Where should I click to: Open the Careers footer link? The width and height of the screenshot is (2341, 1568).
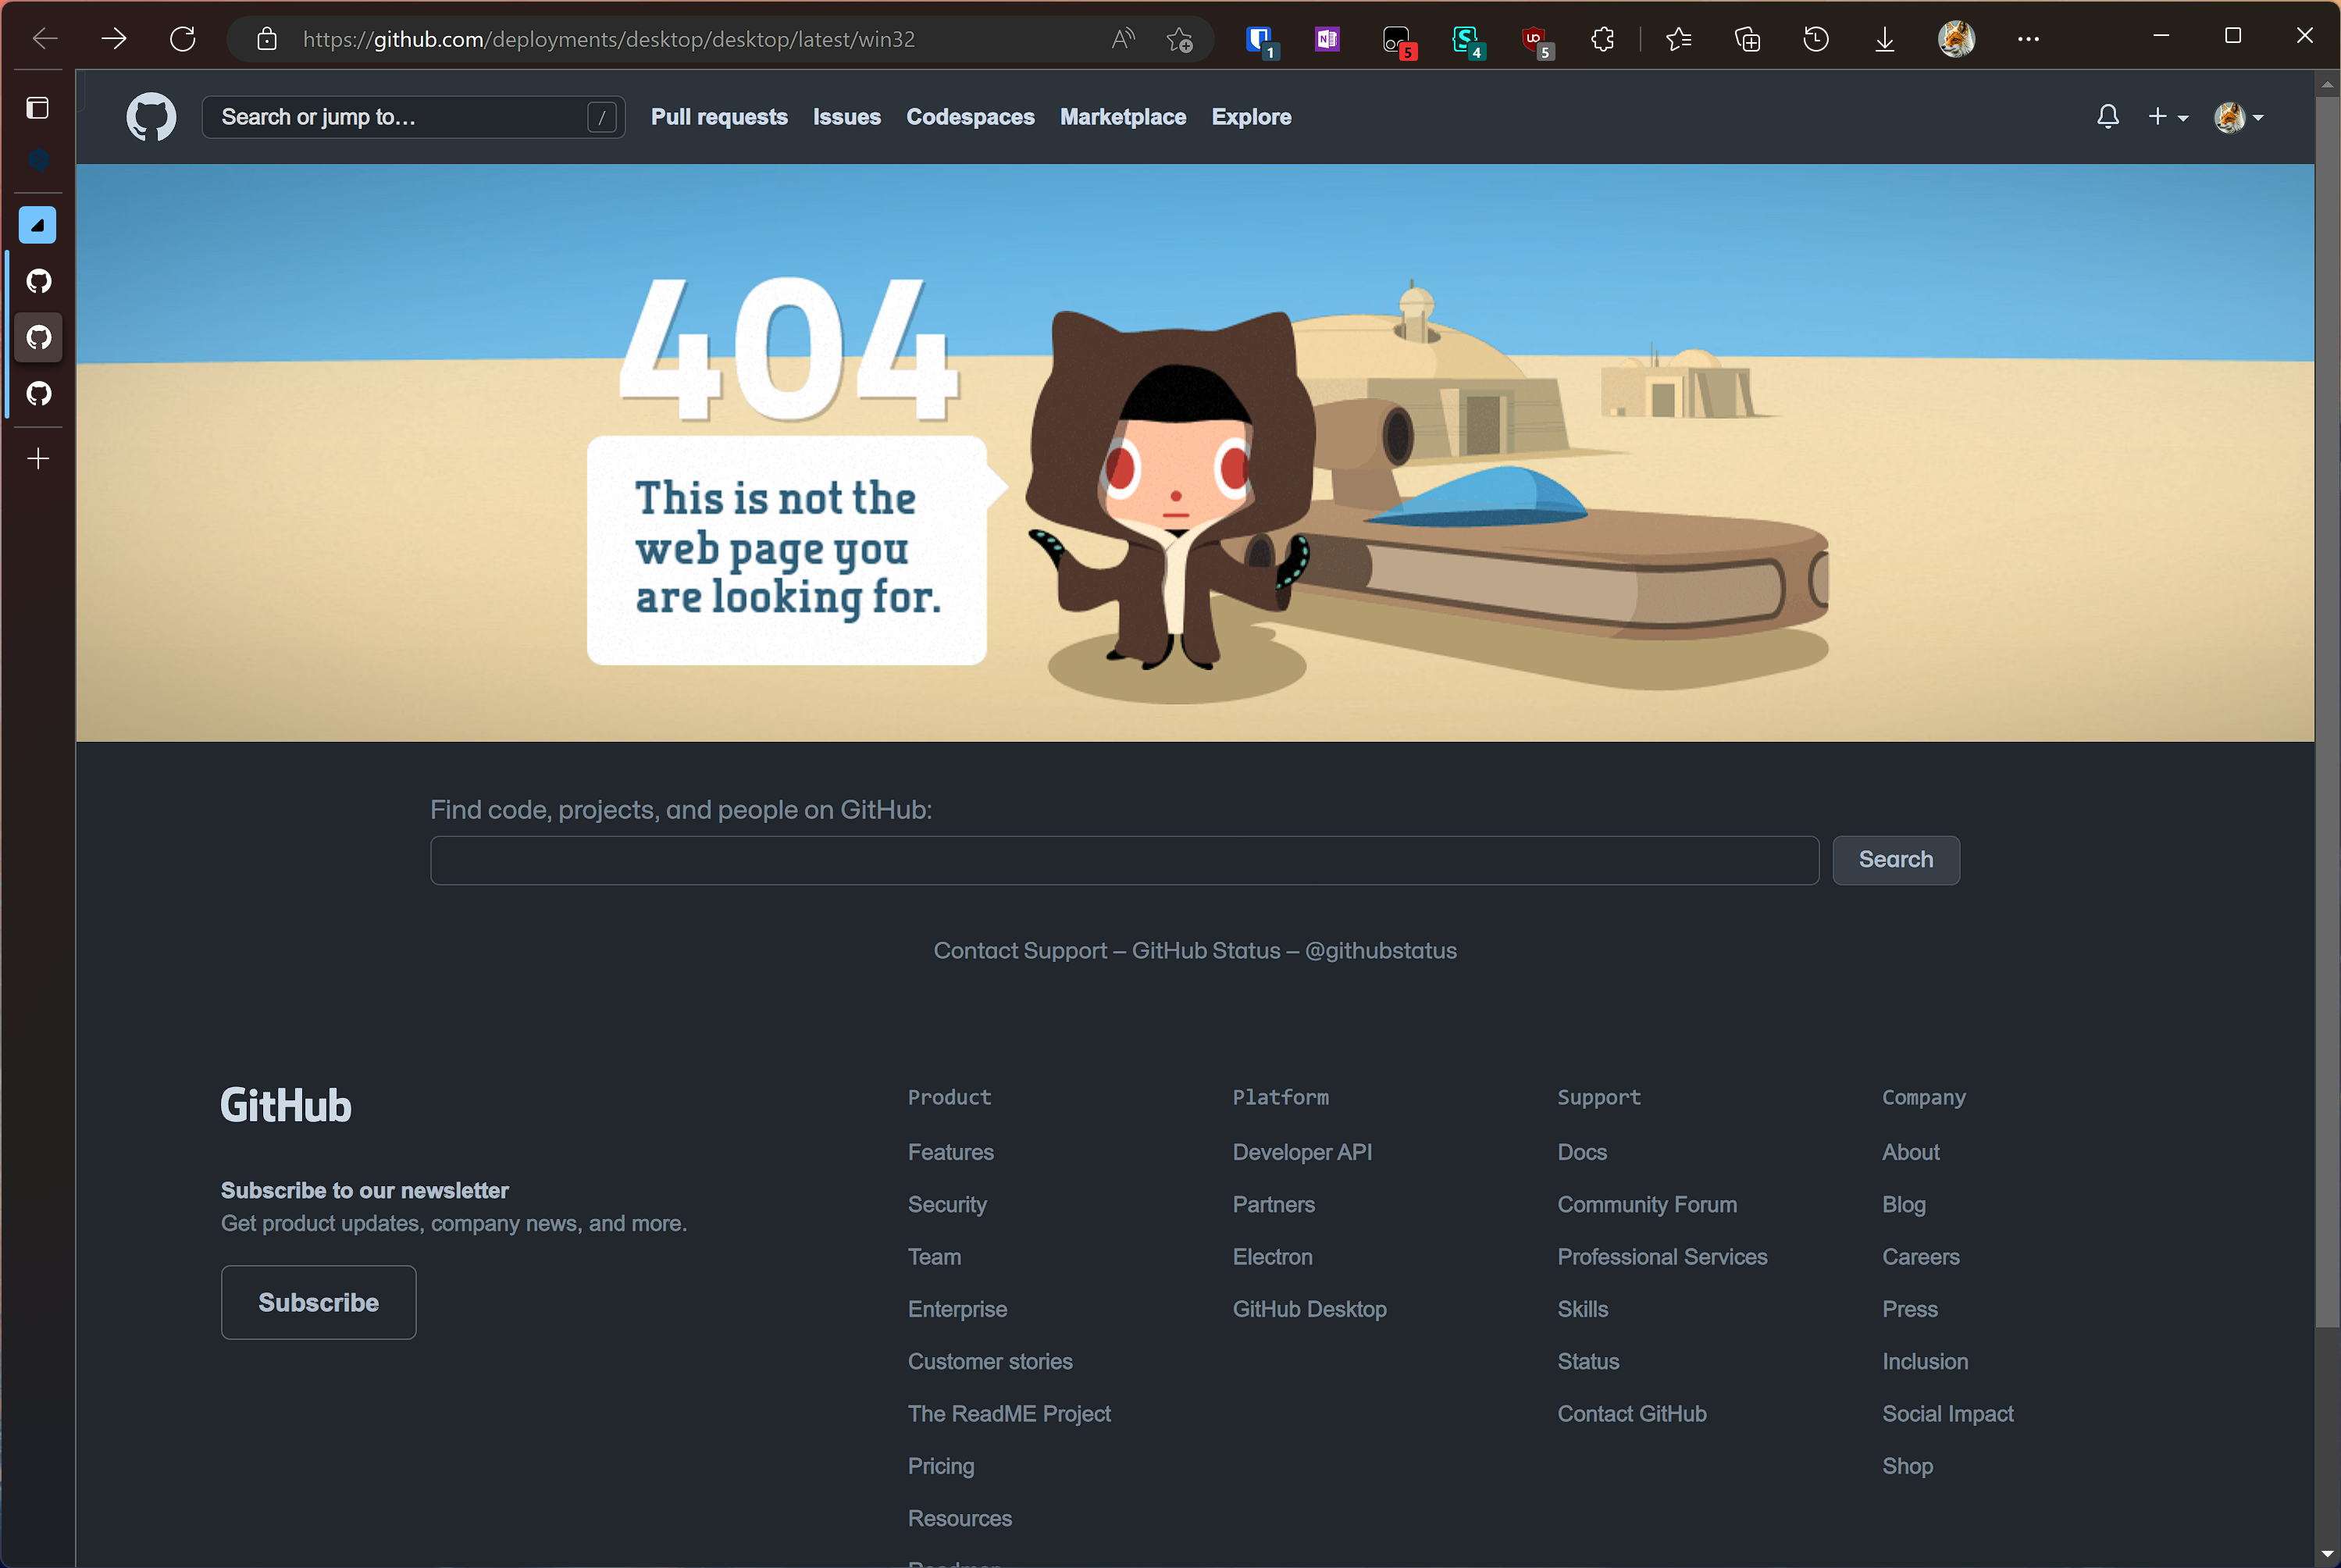tap(1920, 1257)
